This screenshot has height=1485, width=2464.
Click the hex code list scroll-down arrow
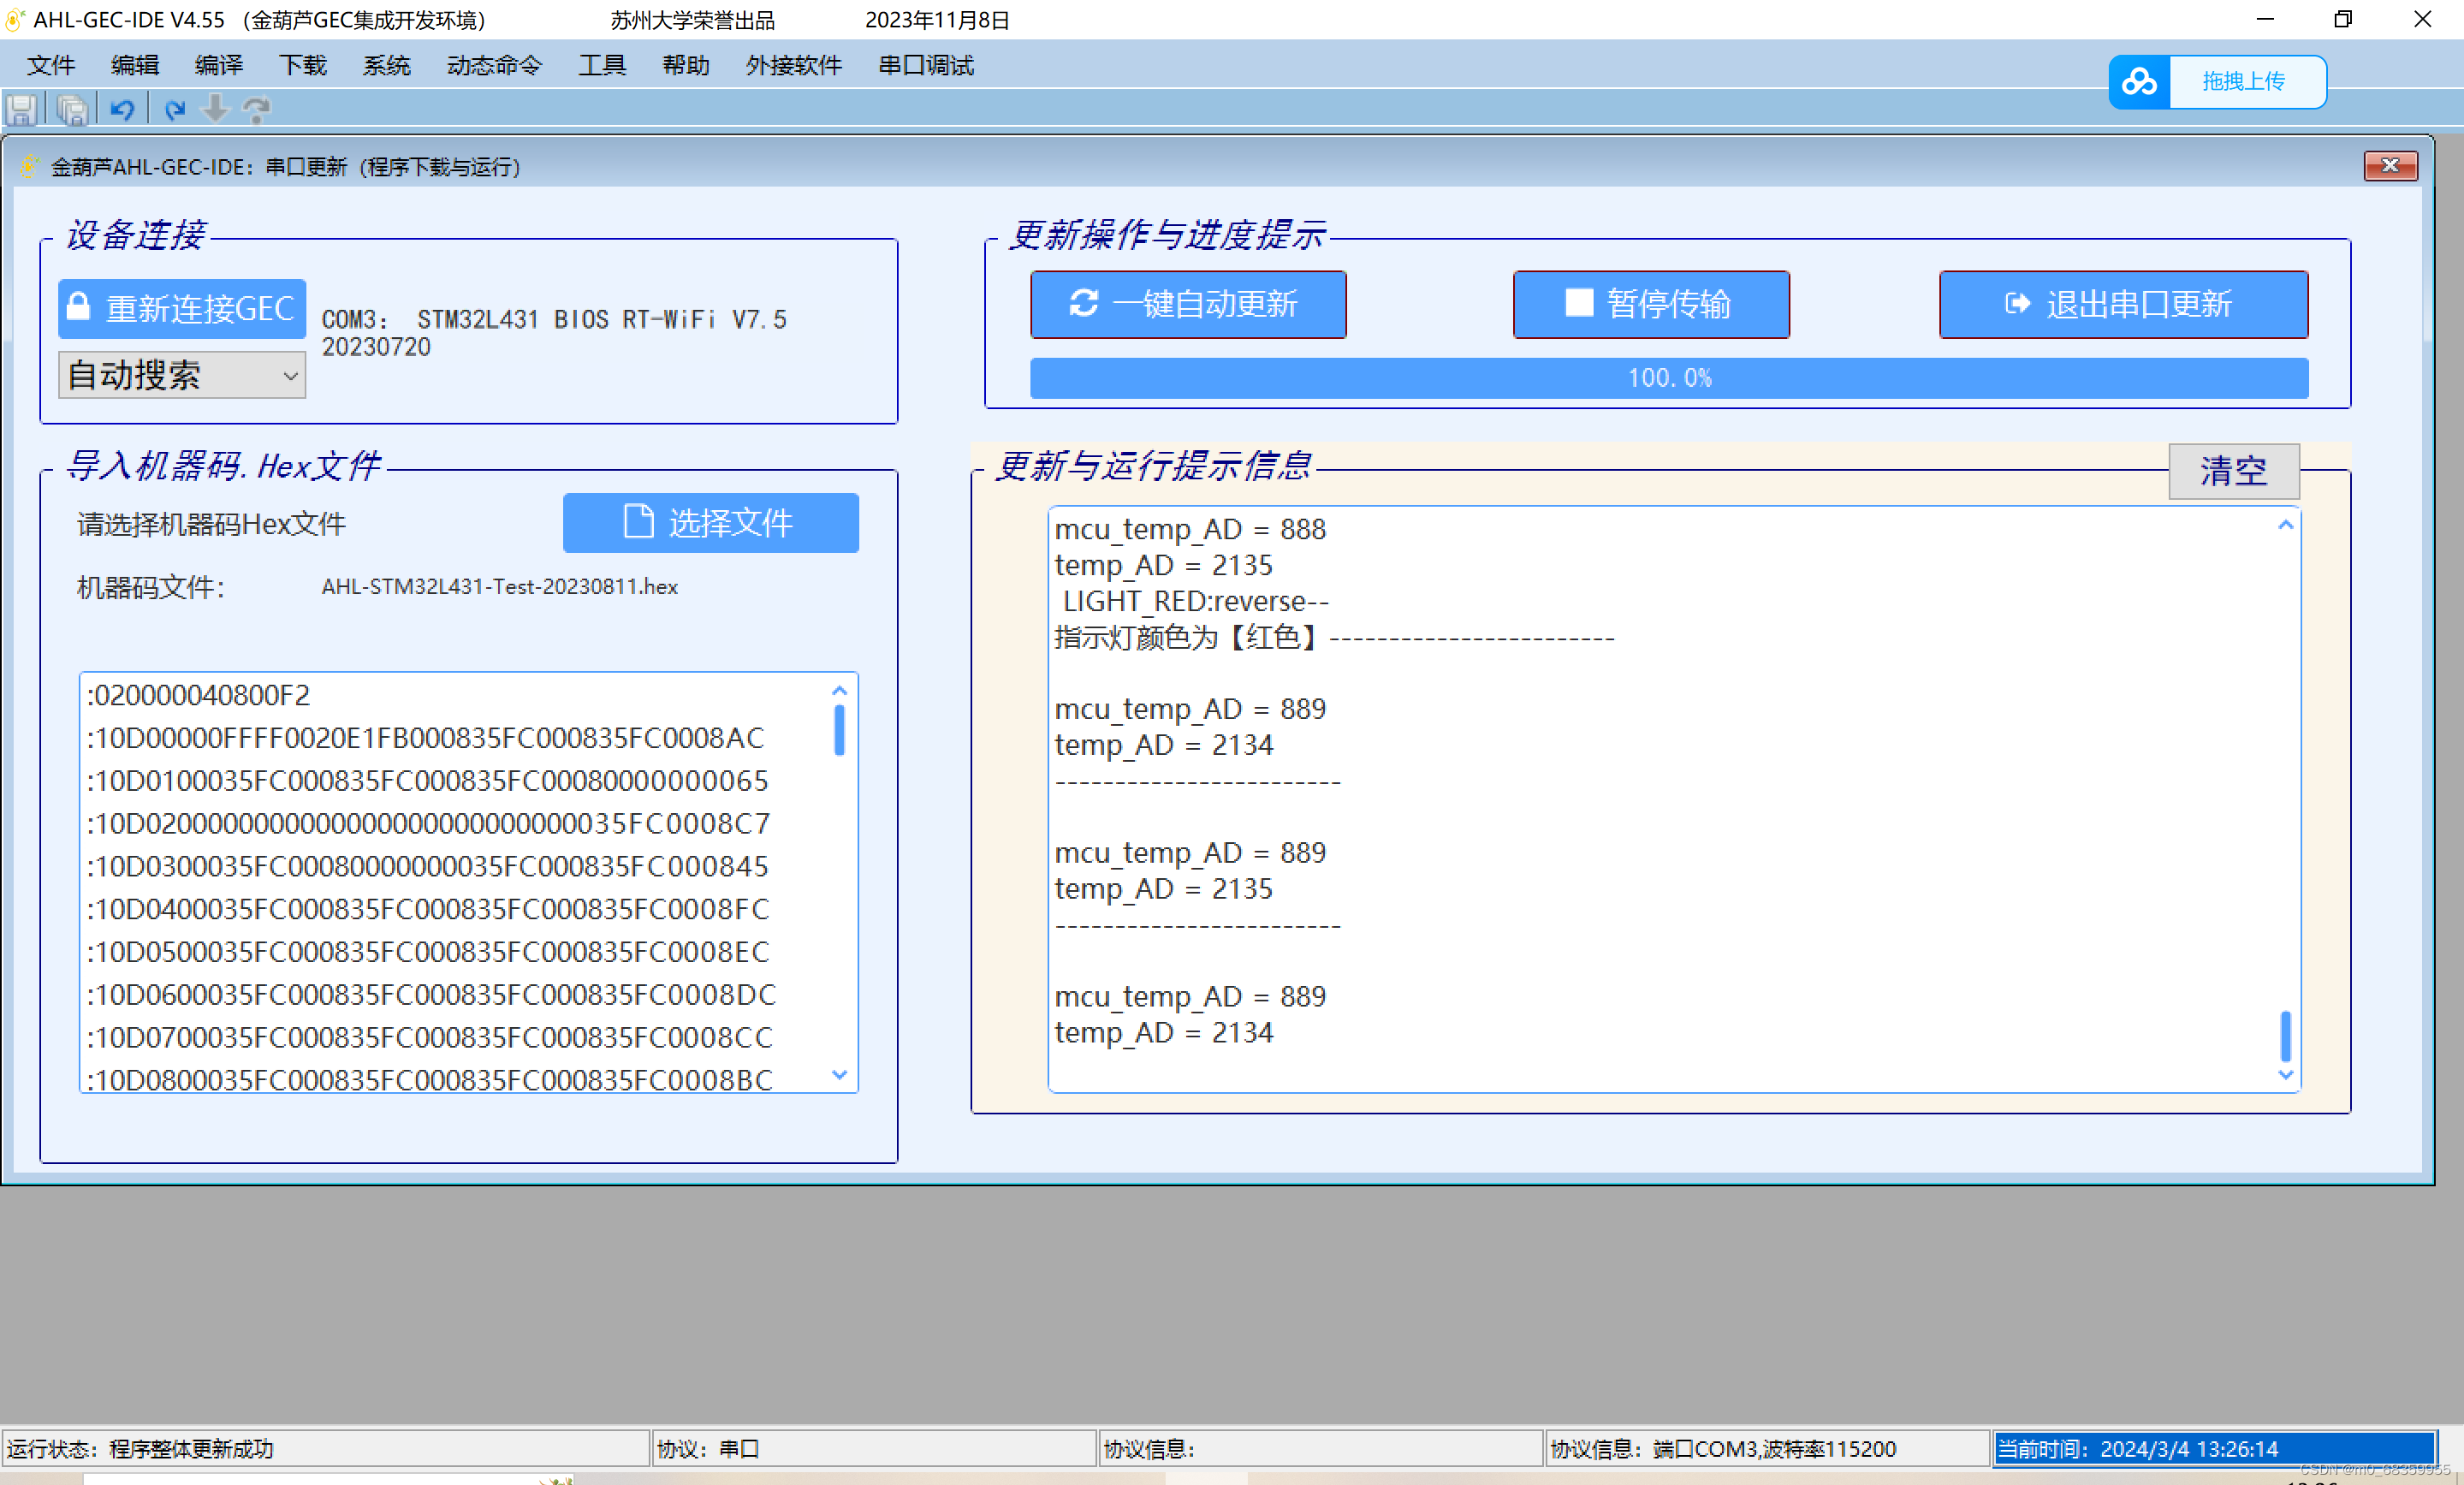839,1074
